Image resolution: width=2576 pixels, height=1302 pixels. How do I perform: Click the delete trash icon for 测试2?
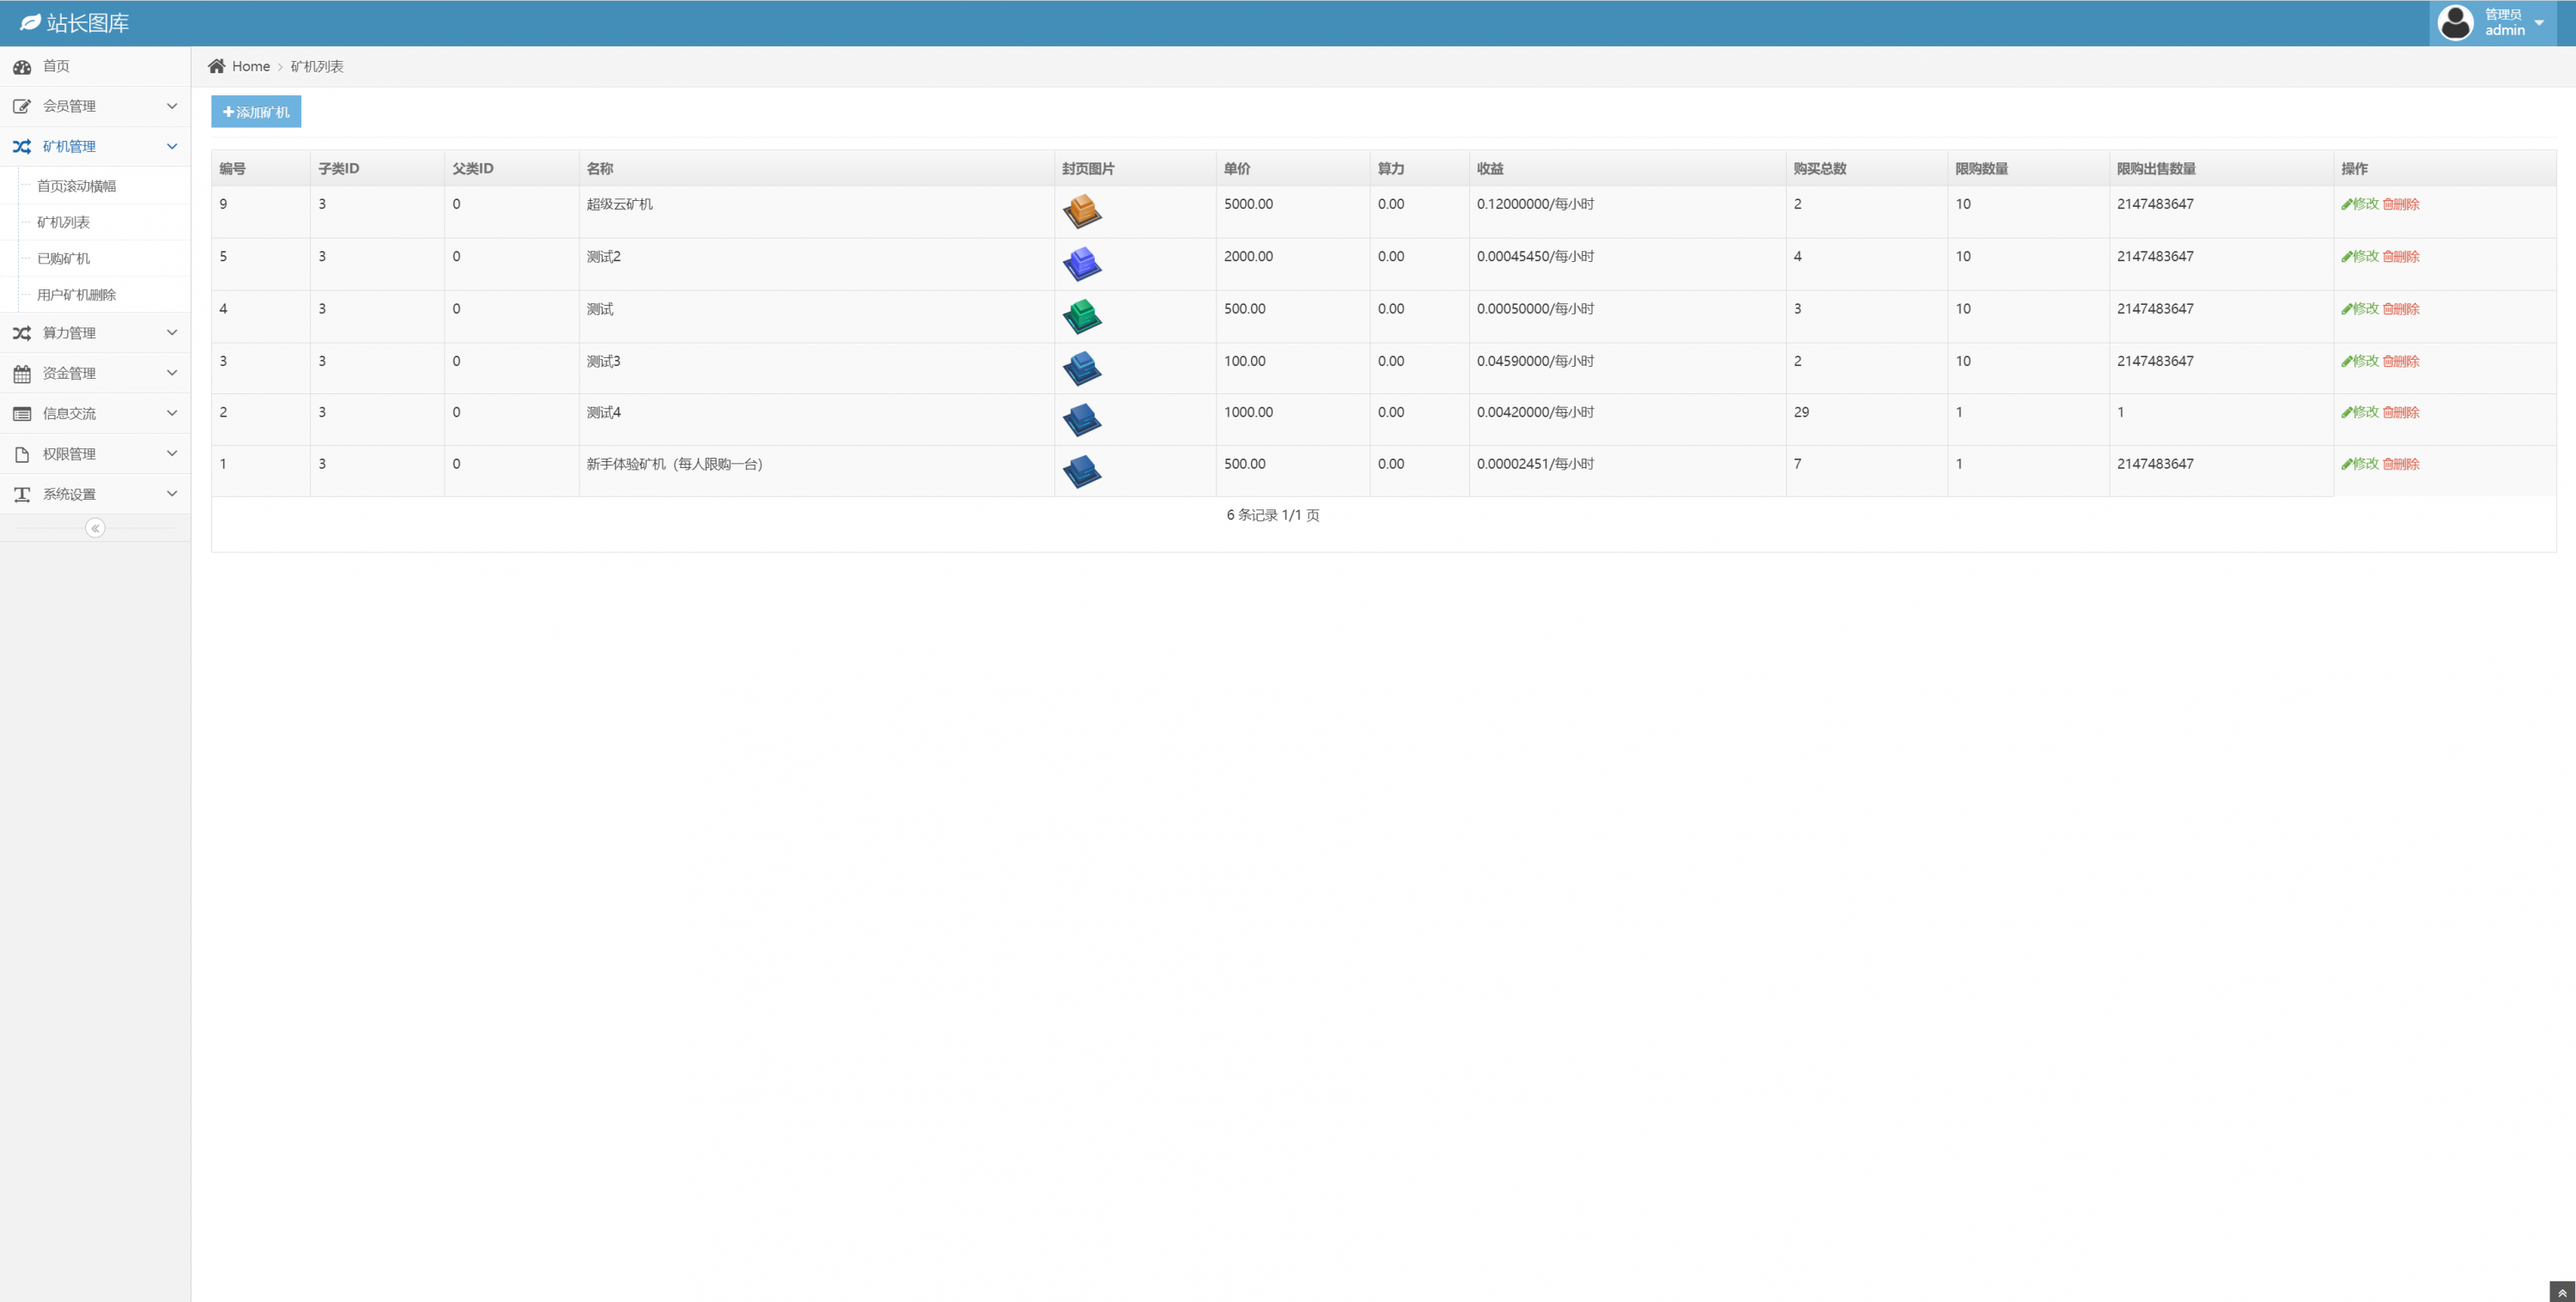(2387, 257)
